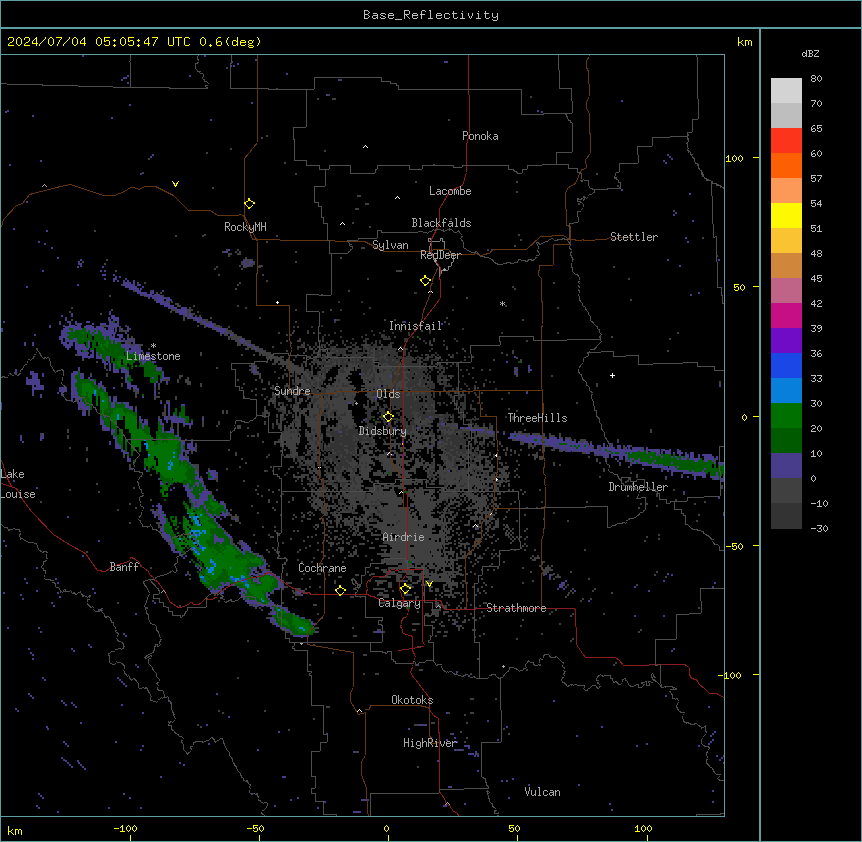The image size is (862, 842).
Task: Click the ThreeHills label
Action: click(537, 418)
